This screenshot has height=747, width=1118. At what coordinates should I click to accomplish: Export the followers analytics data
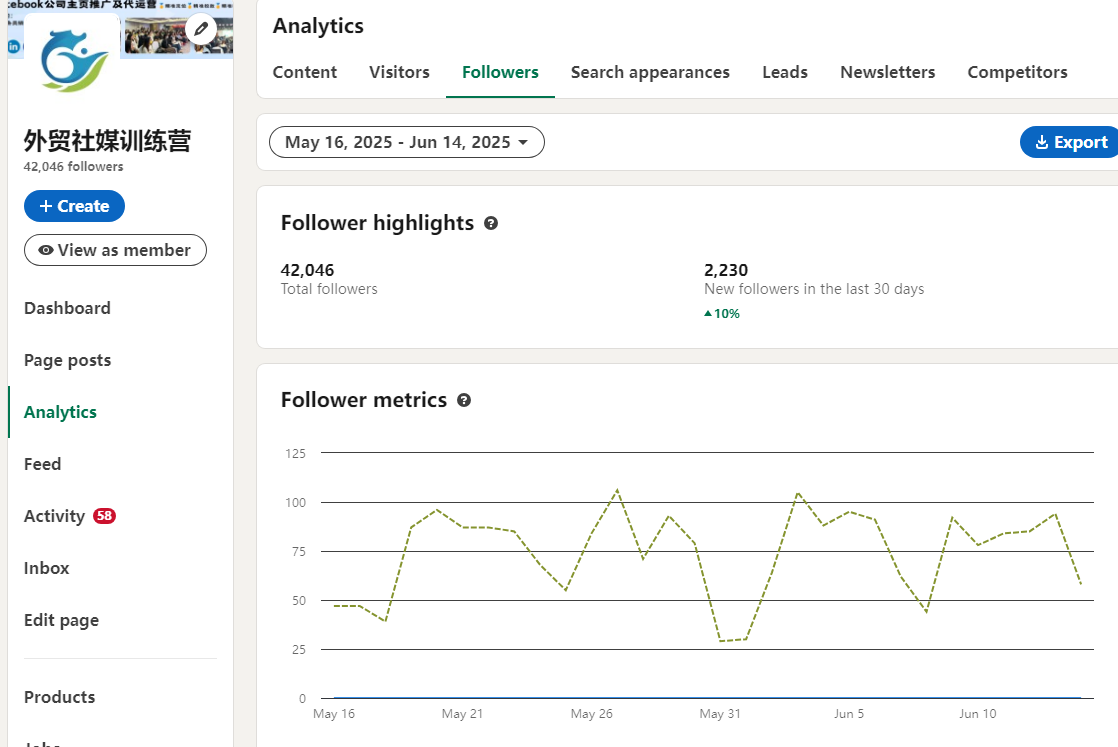[1070, 142]
